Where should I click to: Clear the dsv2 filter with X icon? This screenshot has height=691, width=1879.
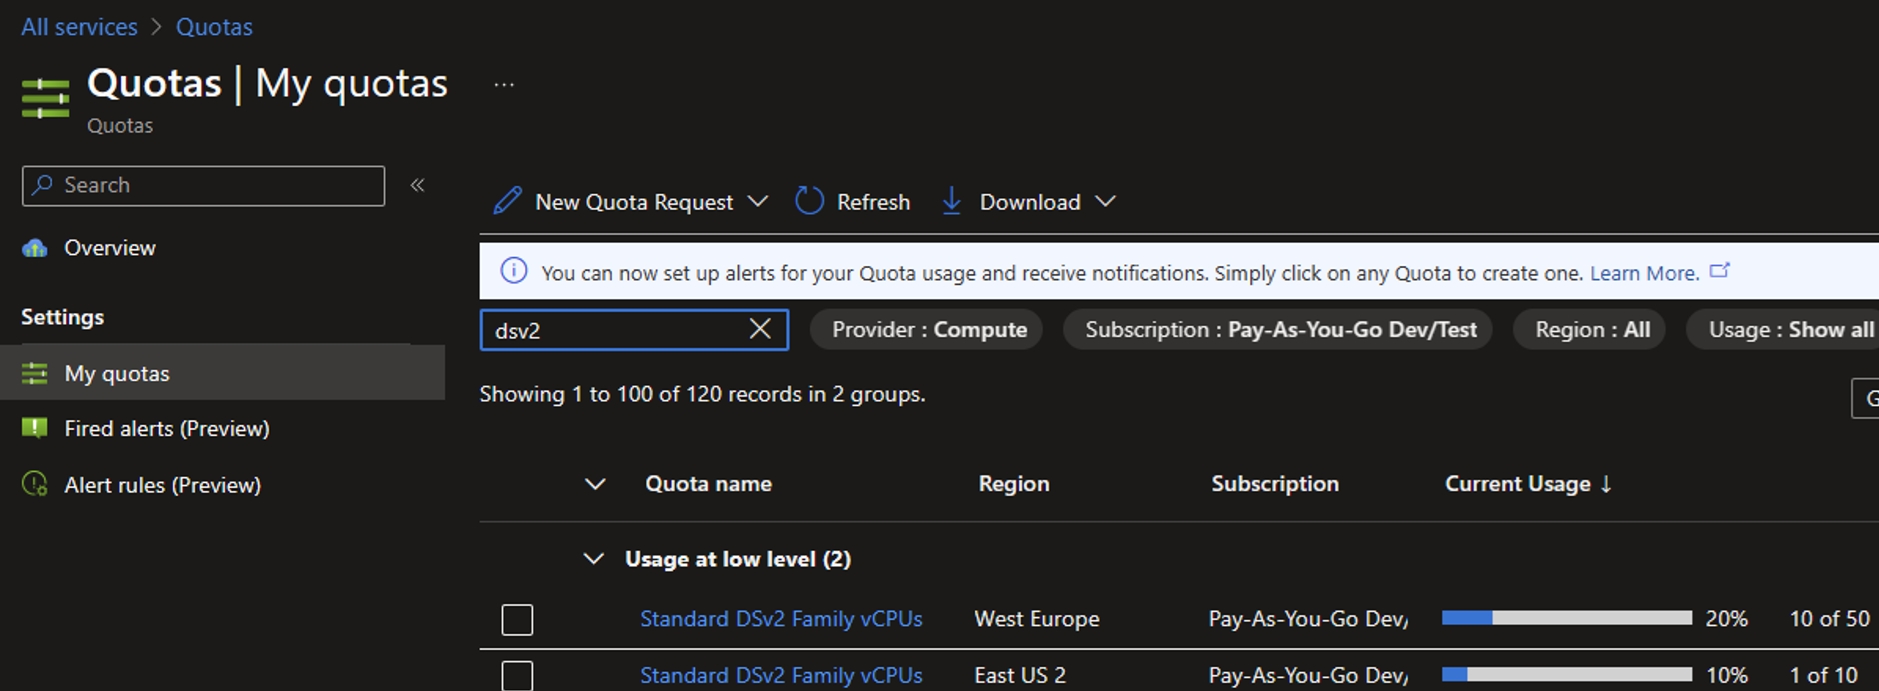[x=760, y=329]
